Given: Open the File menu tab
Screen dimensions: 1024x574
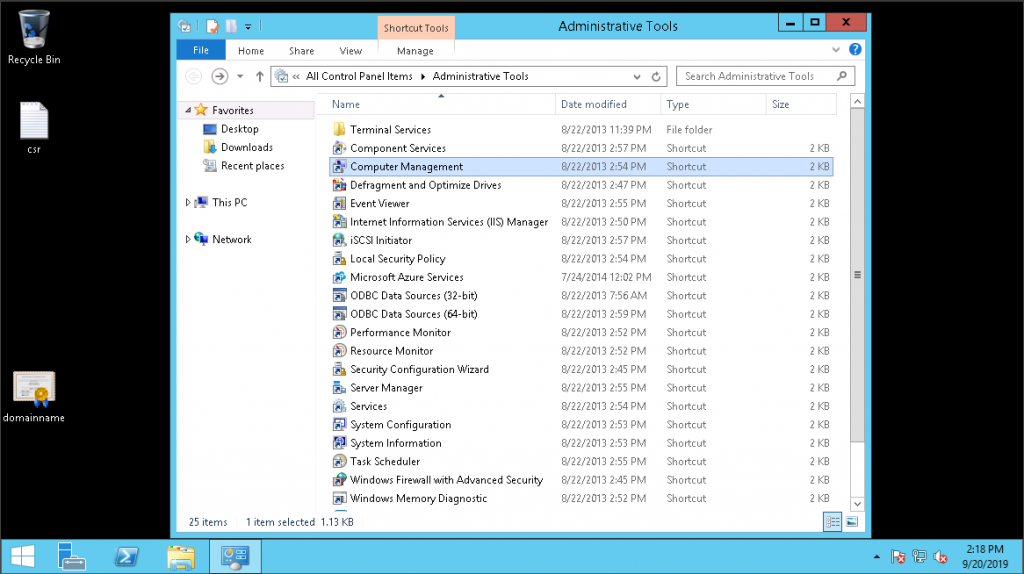Looking at the screenshot, I should (201, 50).
